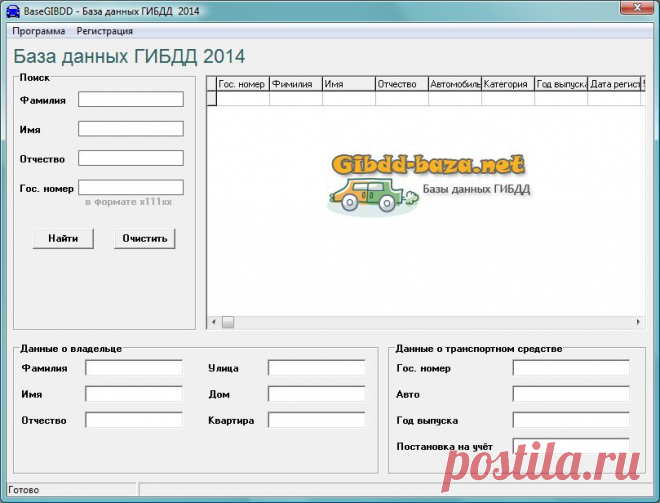Click the Найти button
The width and height of the screenshot is (660, 503).
pos(63,239)
